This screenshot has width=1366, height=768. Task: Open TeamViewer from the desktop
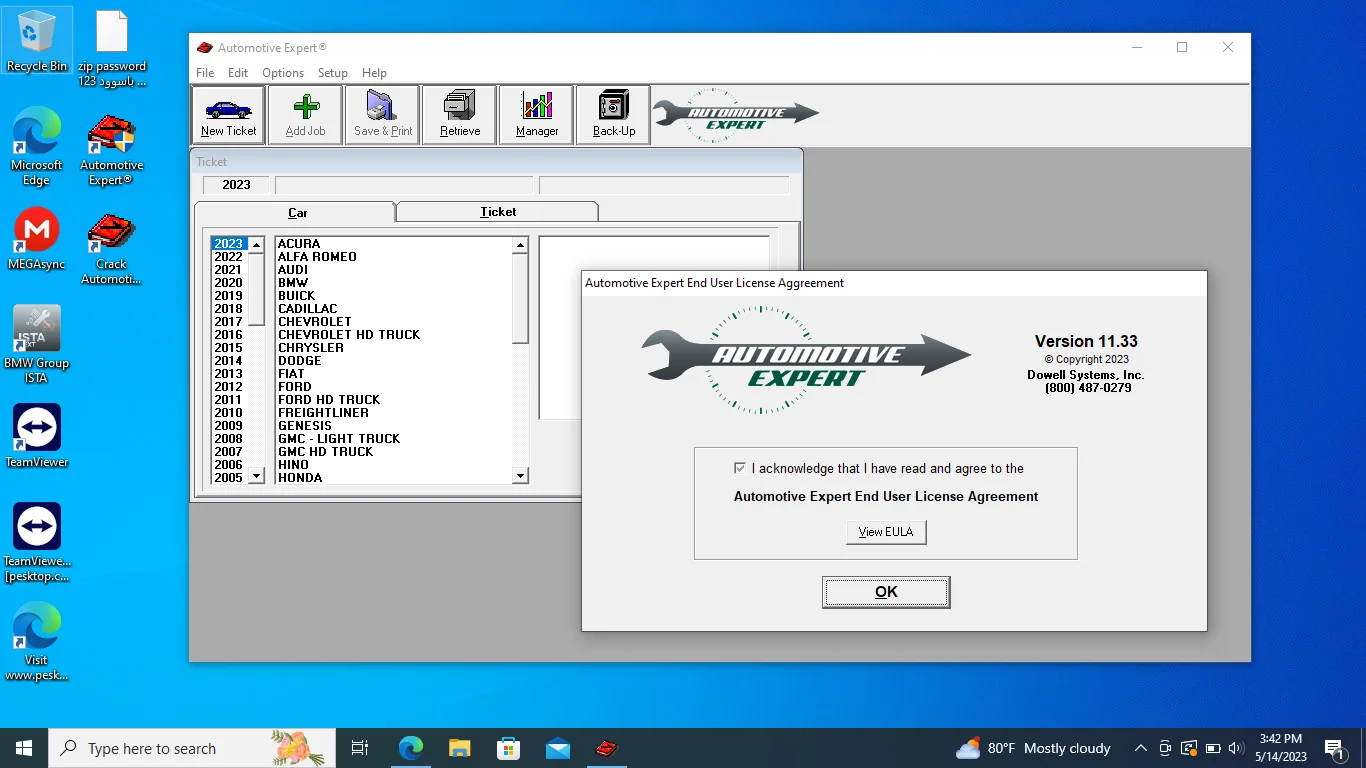pyautogui.click(x=37, y=425)
